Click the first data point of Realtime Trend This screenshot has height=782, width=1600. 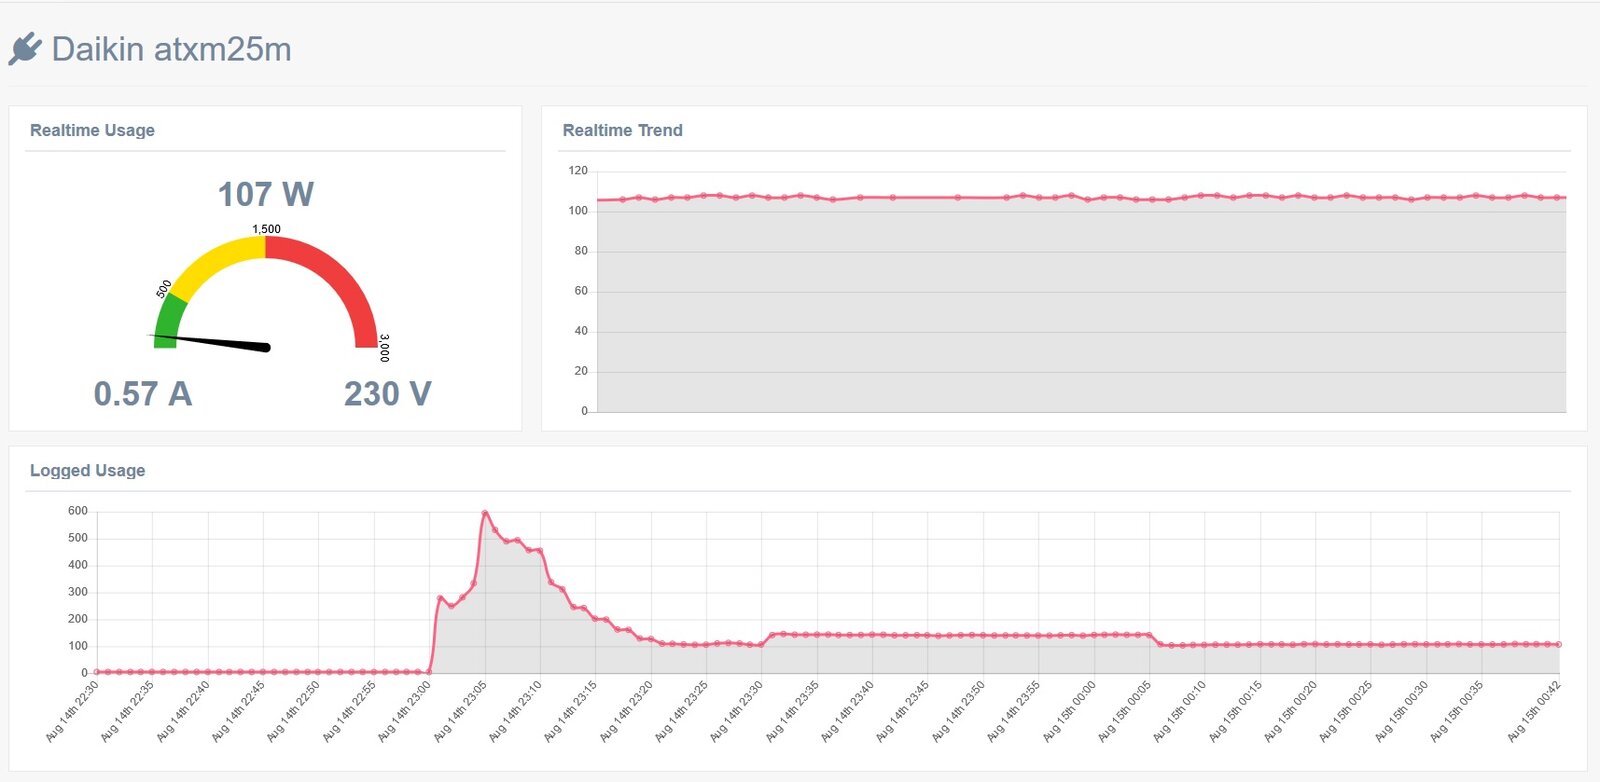click(622, 199)
